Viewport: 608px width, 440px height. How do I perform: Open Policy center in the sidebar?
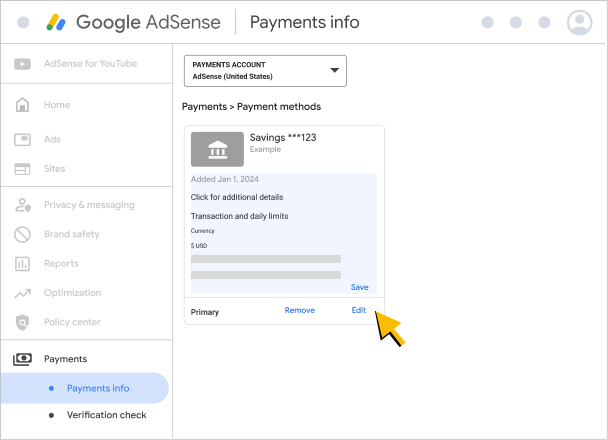pos(72,322)
